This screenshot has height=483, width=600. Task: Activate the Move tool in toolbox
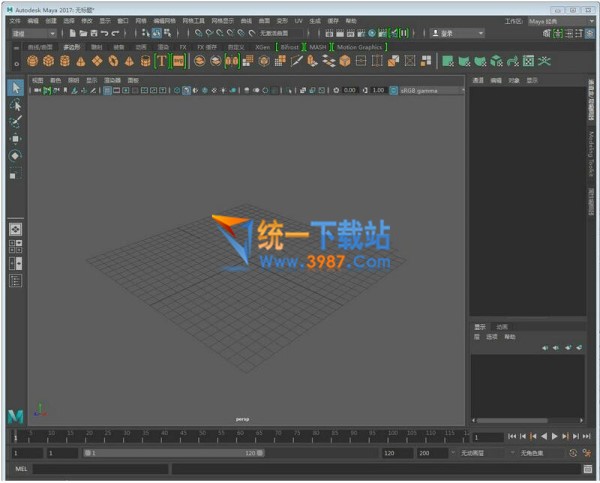15,139
